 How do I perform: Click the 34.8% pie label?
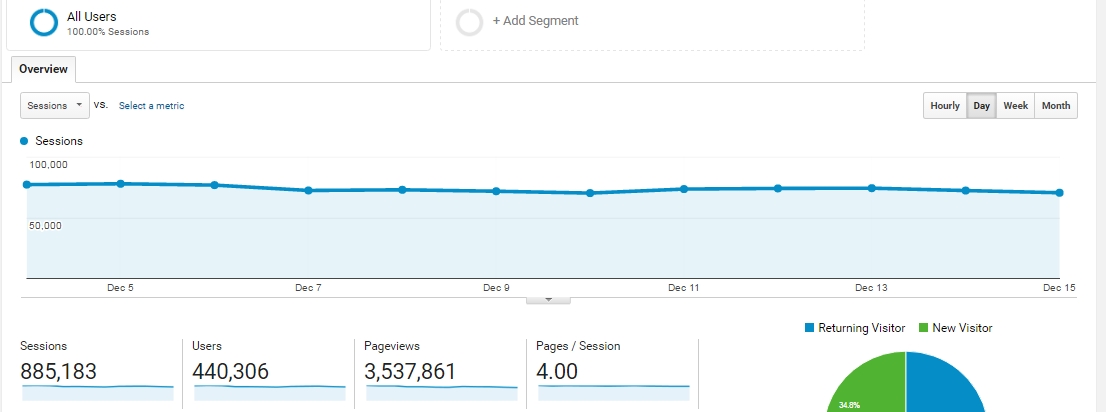pyautogui.click(x=849, y=406)
